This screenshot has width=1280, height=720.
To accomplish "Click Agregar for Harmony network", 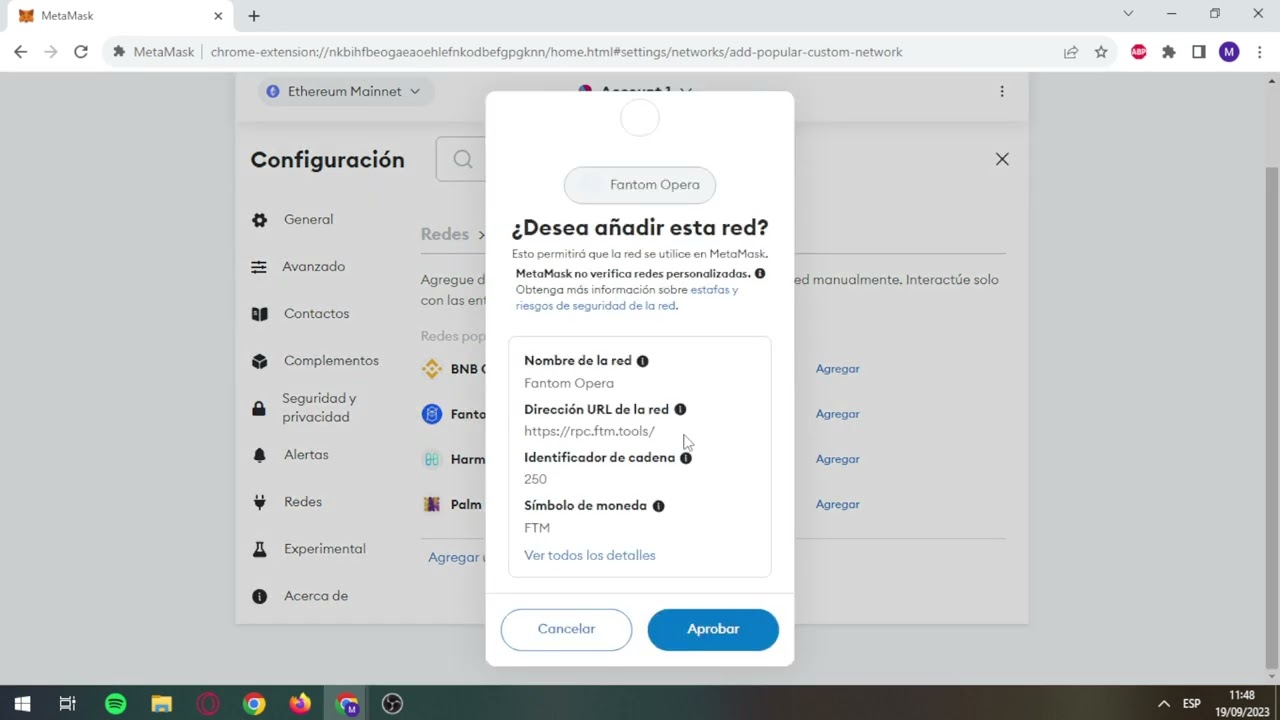I will pos(837,458).
